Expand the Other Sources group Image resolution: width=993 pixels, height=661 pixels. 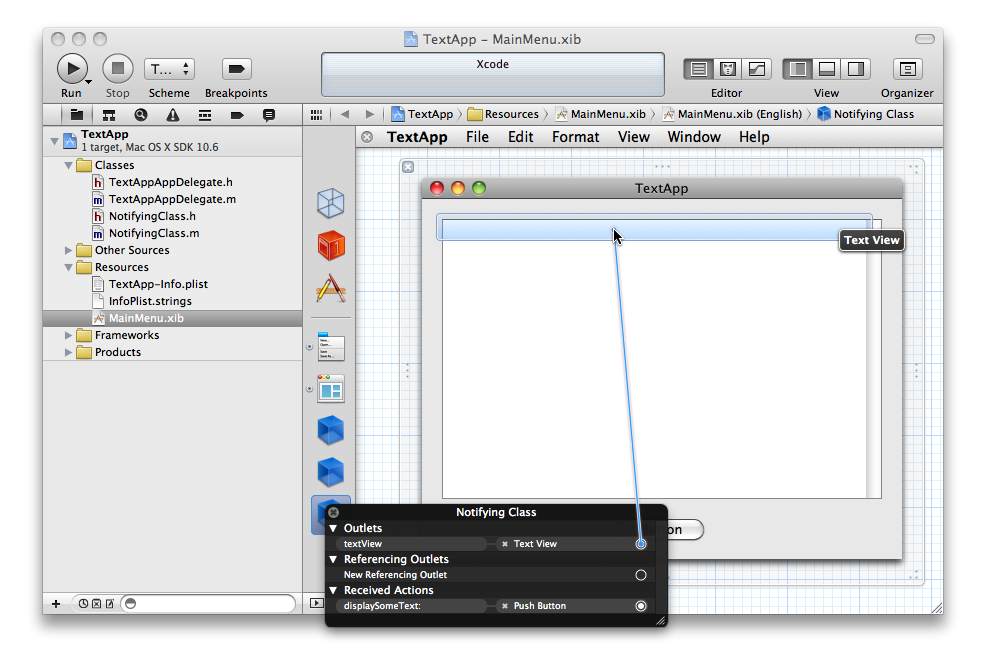[x=68, y=250]
